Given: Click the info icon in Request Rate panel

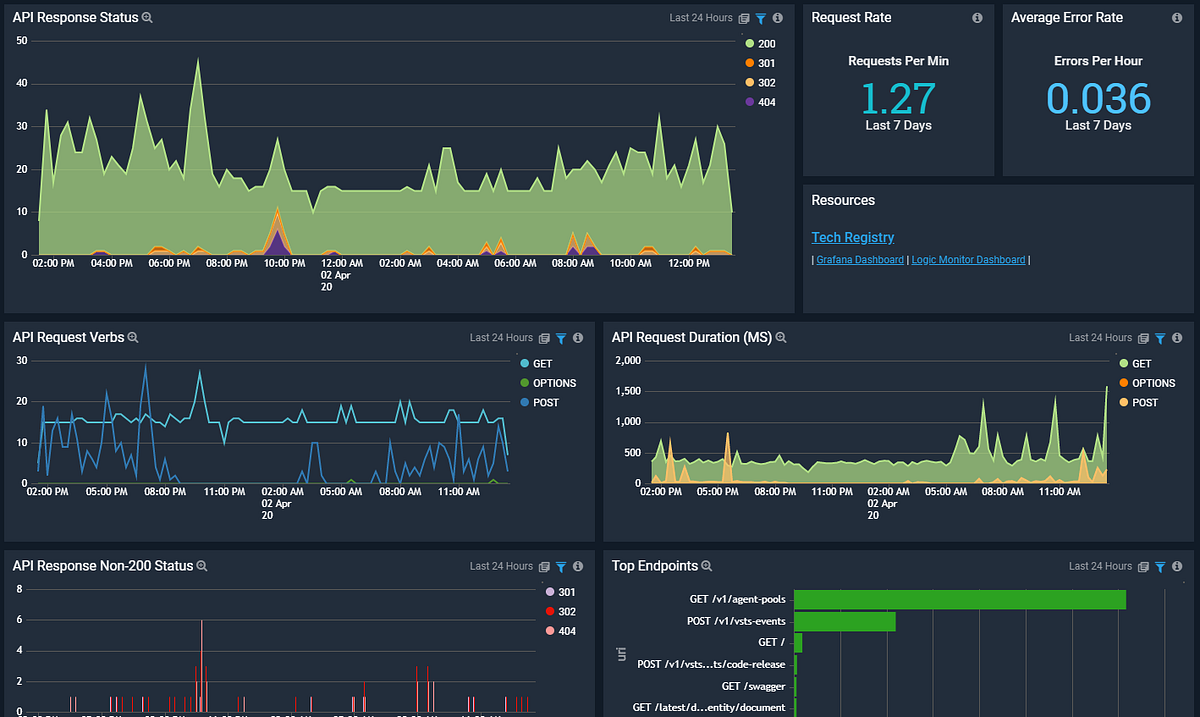Looking at the screenshot, I should (x=977, y=18).
